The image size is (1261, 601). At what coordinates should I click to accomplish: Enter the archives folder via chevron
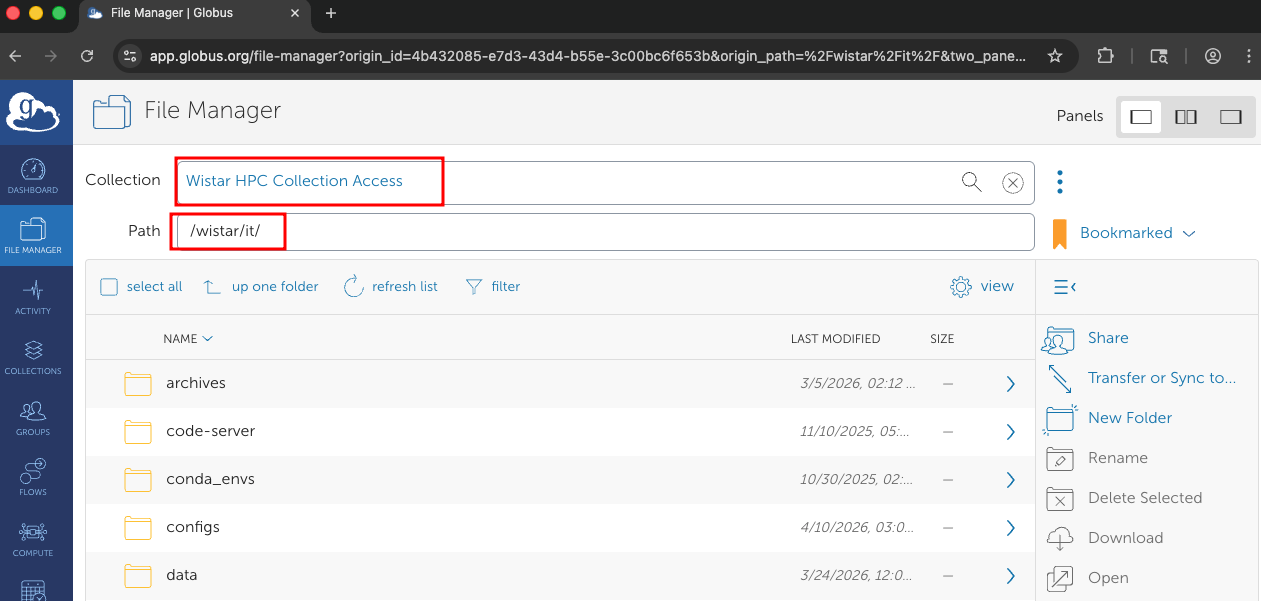coord(1010,384)
